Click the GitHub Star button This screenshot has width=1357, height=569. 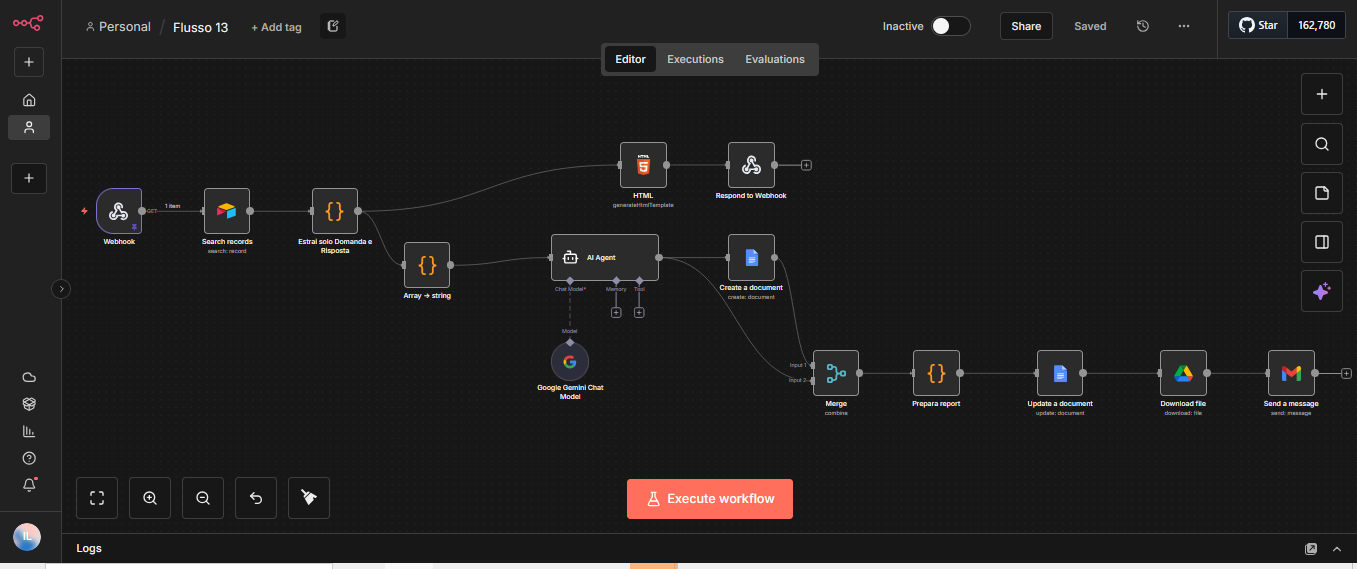click(1259, 25)
